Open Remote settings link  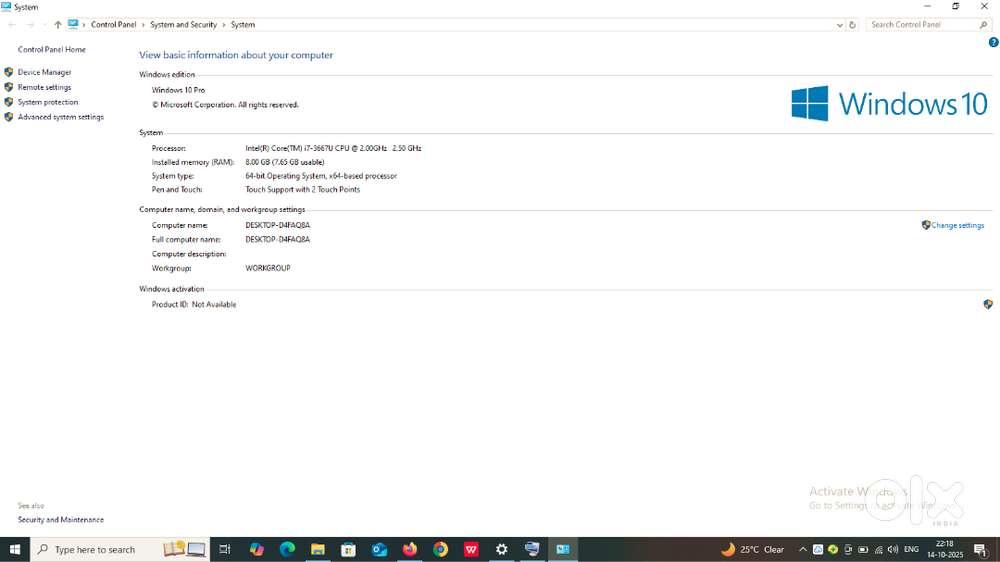coord(44,87)
